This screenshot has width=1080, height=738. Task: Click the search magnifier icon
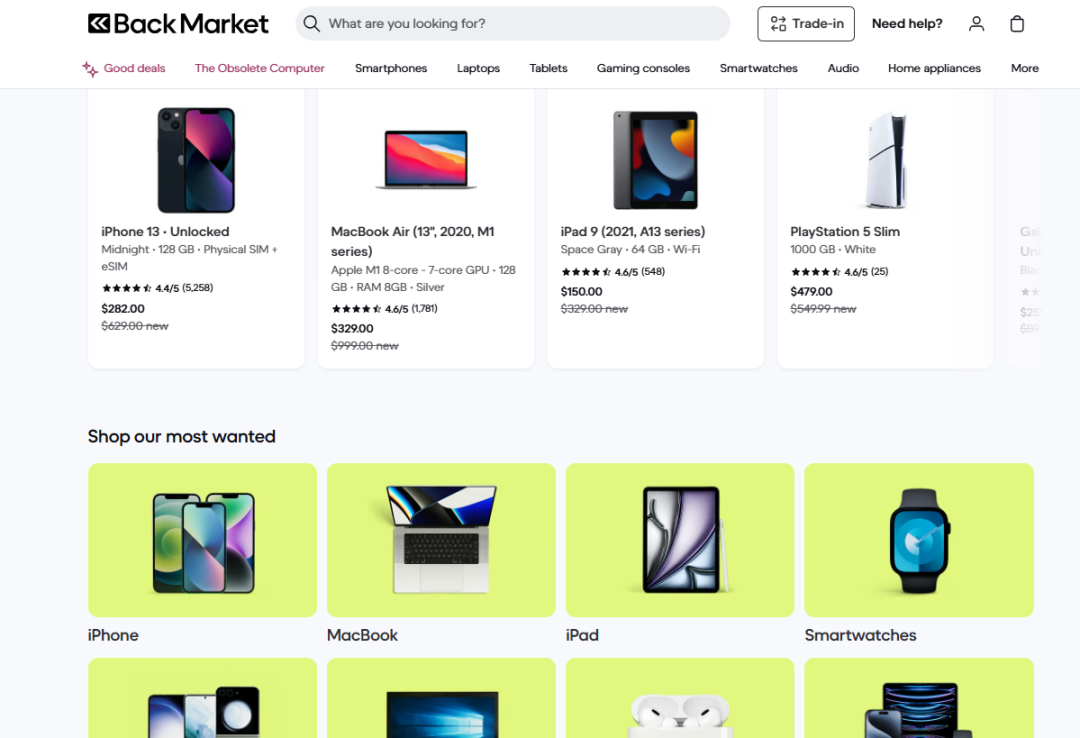point(312,24)
